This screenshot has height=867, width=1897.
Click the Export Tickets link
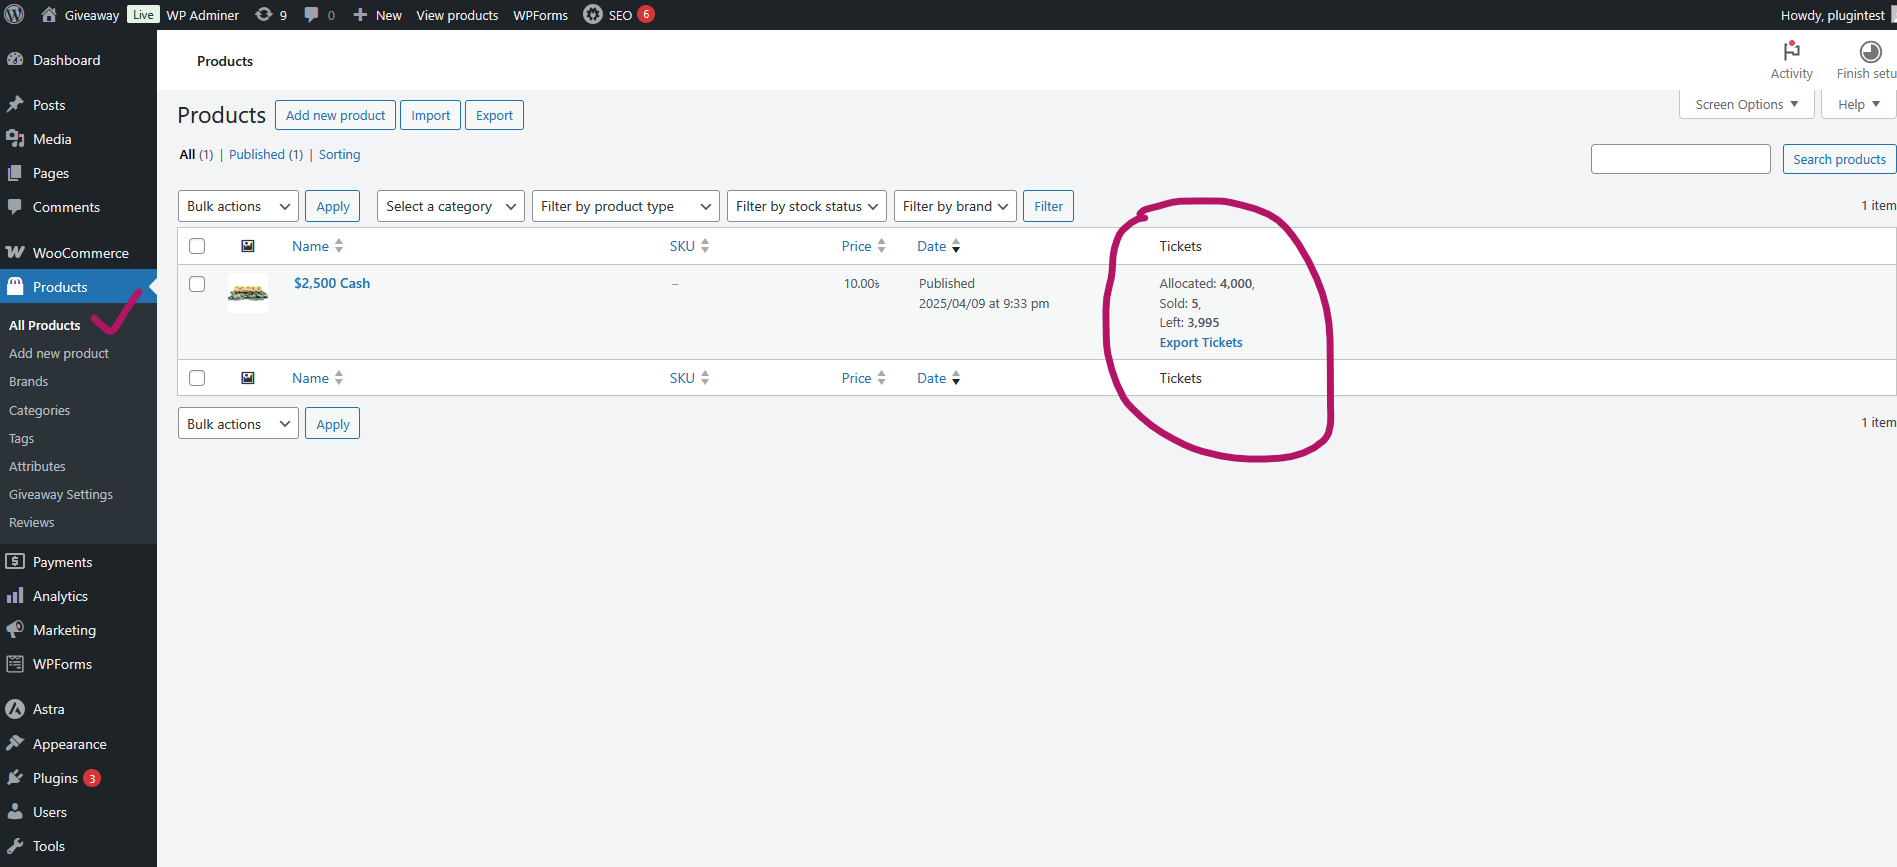pyautogui.click(x=1201, y=342)
